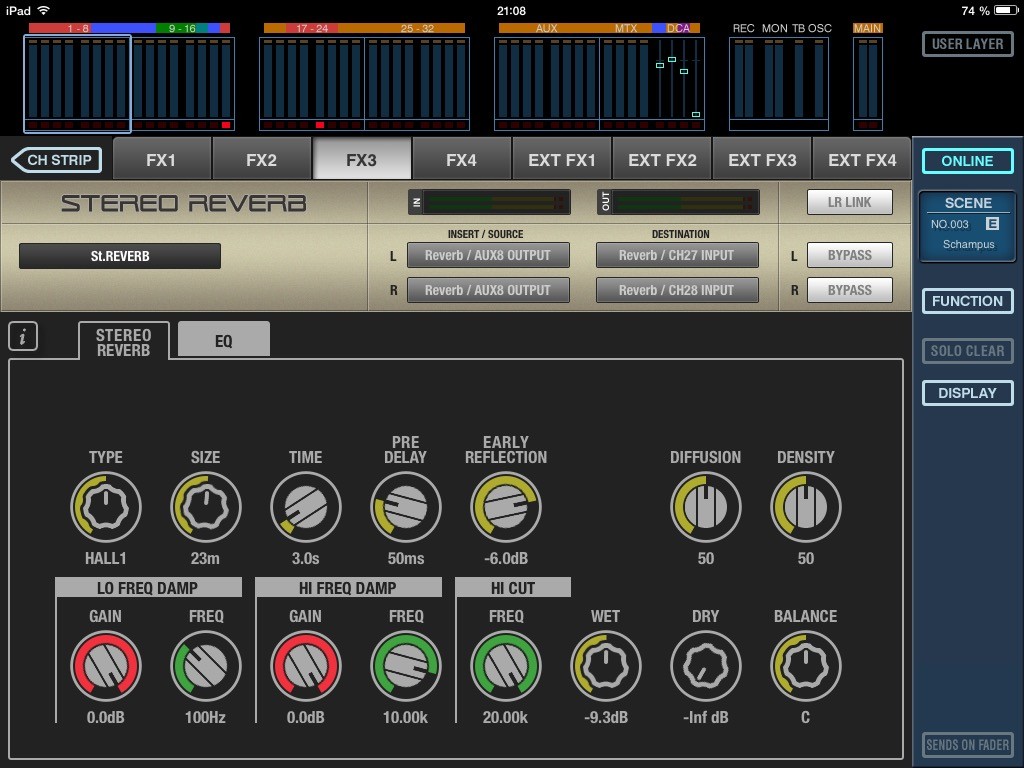This screenshot has height=768, width=1024.
Task: Tap the 20.00k hi cut value
Action: tap(505, 717)
